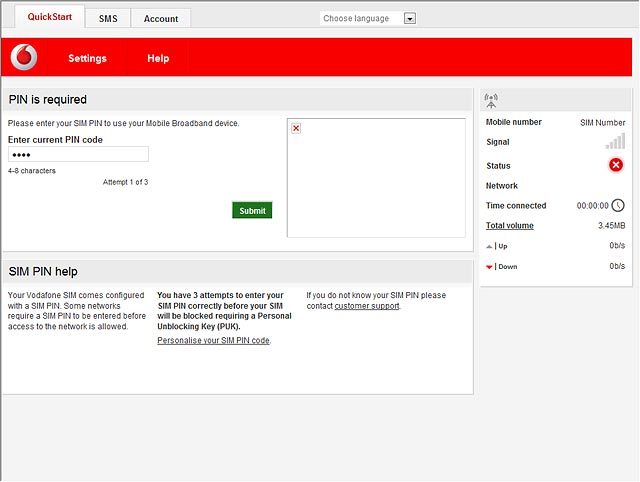Click the Down speed 0b/s value
The image size is (640, 482).
(x=617, y=266)
